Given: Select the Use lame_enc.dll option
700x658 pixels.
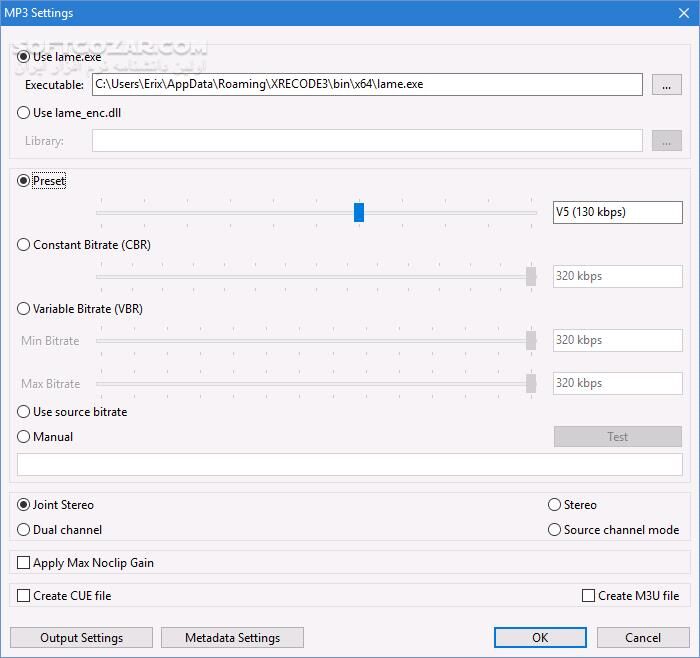Looking at the screenshot, I should tap(24, 113).
